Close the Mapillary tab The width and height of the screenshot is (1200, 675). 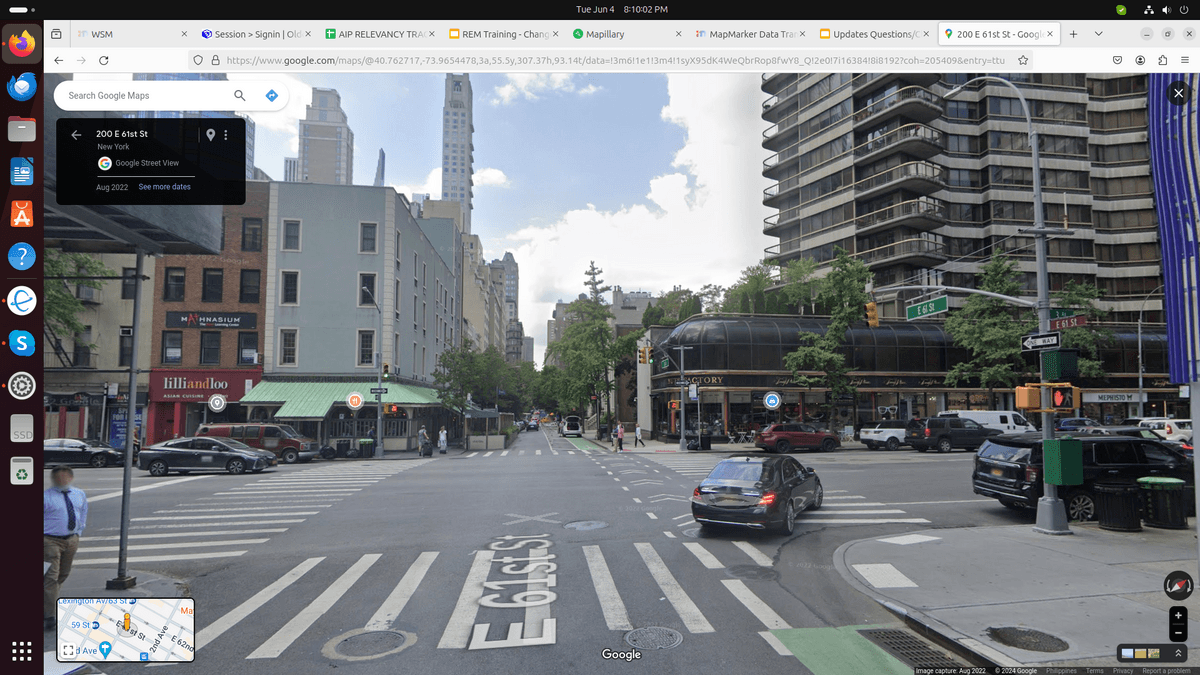(x=679, y=34)
